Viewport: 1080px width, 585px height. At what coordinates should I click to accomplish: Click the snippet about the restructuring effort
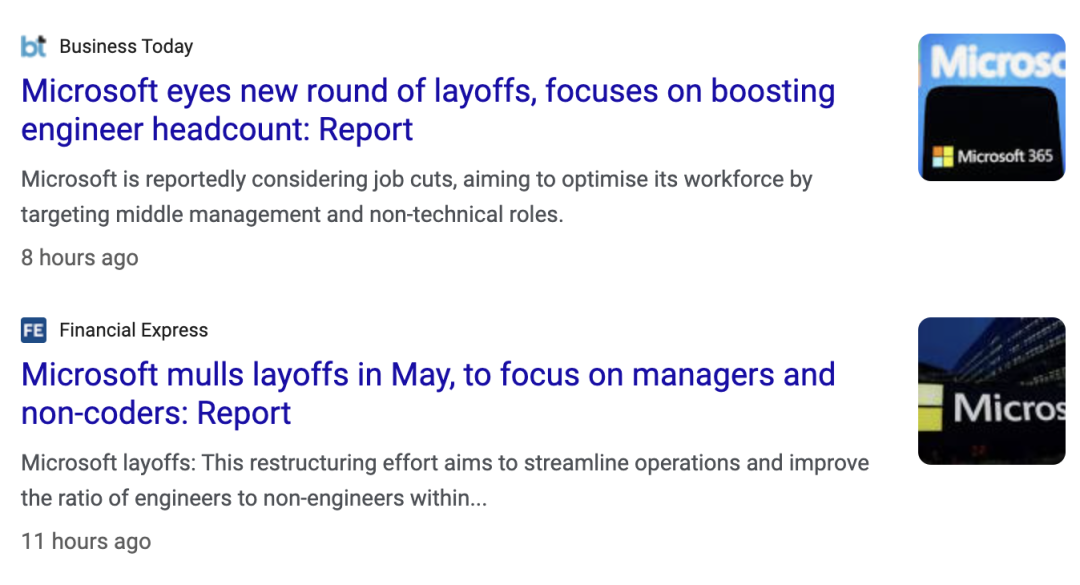[445, 464]
